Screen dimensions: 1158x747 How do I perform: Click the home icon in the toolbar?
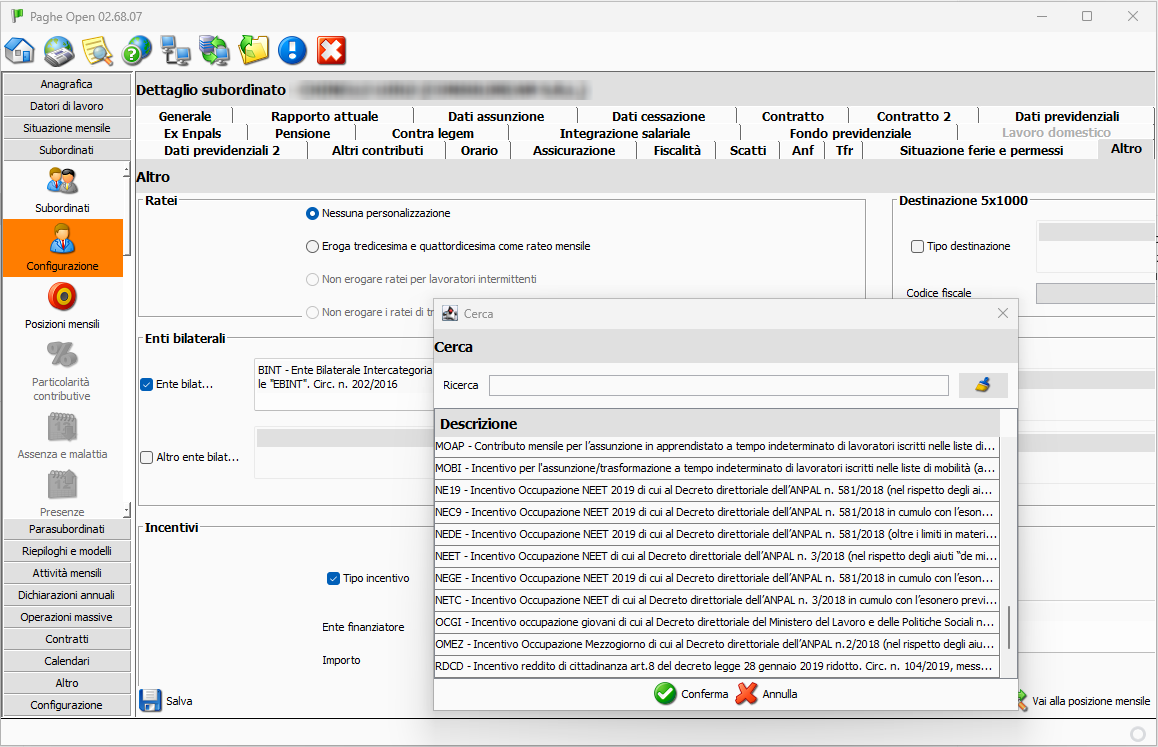21,50
